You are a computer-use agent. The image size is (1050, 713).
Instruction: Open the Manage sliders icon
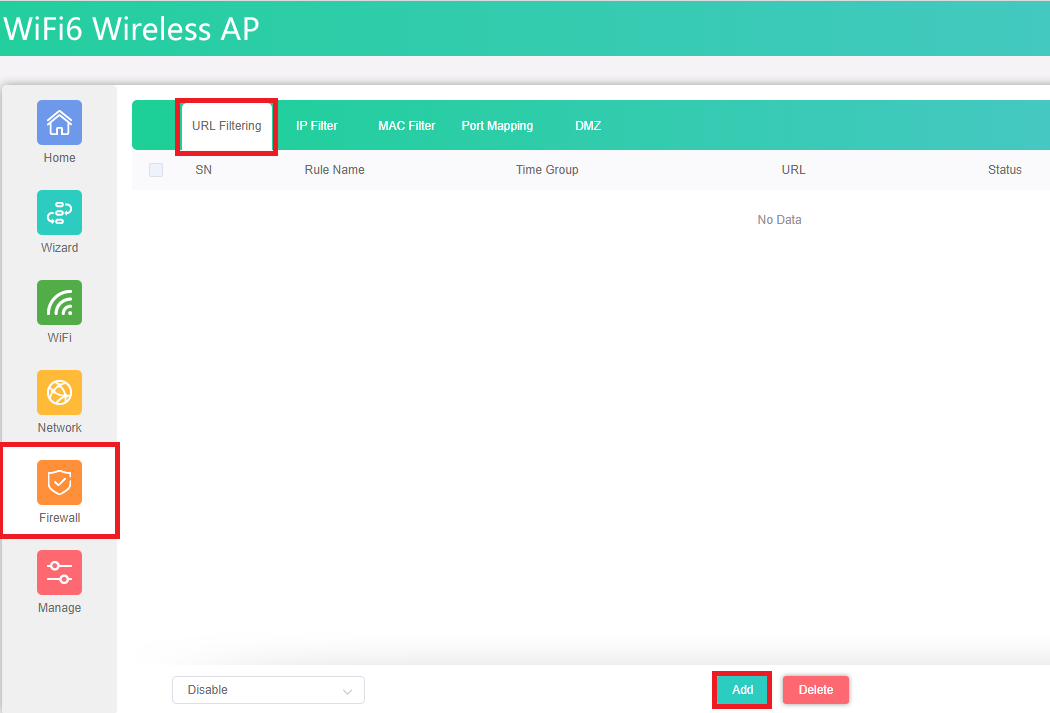coord(59,573)
